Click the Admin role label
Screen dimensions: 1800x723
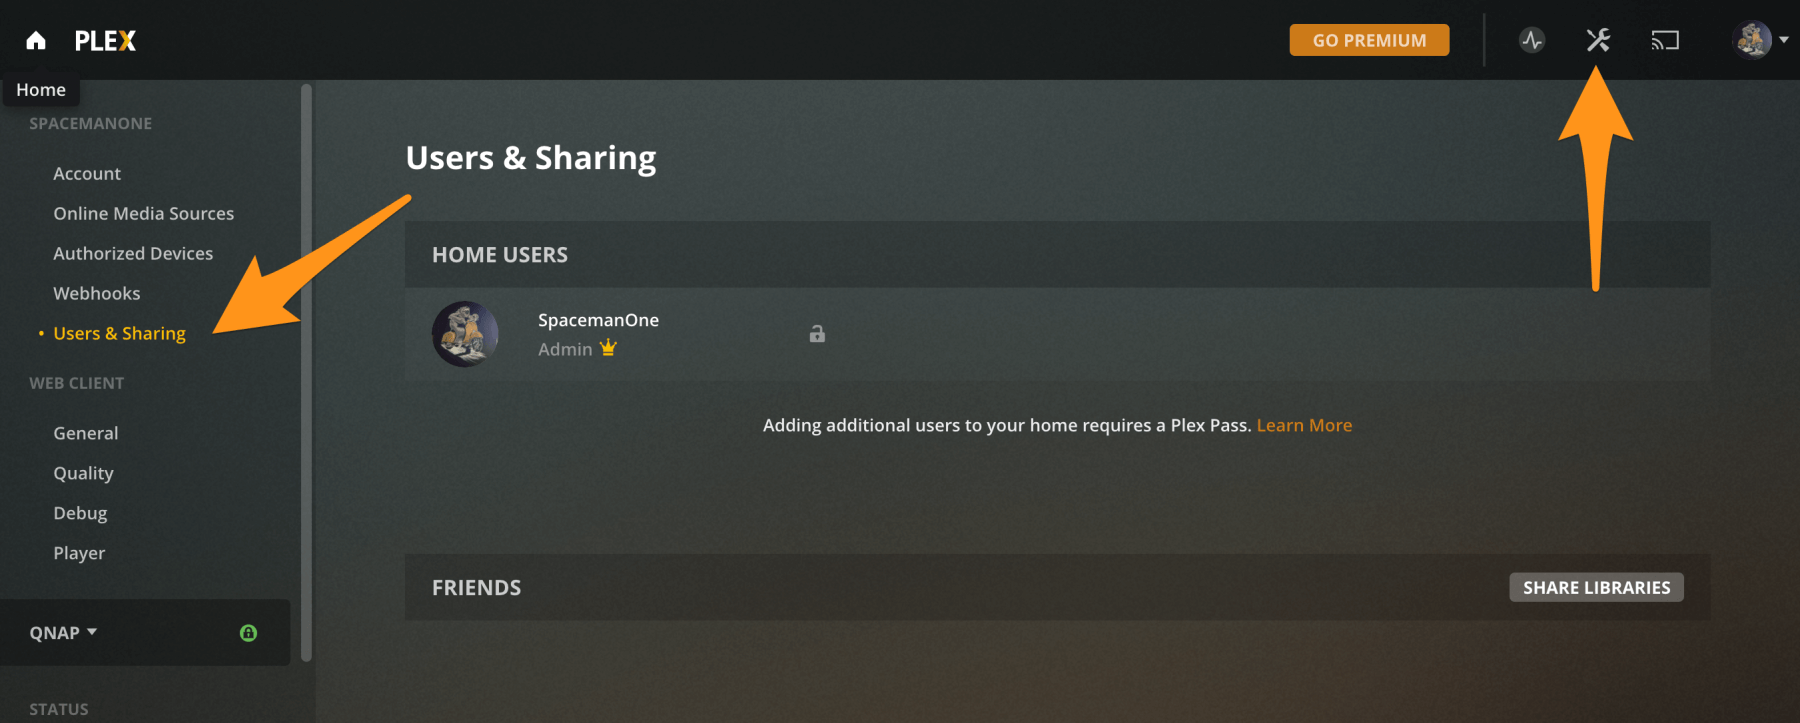click(x=565, y=349)
